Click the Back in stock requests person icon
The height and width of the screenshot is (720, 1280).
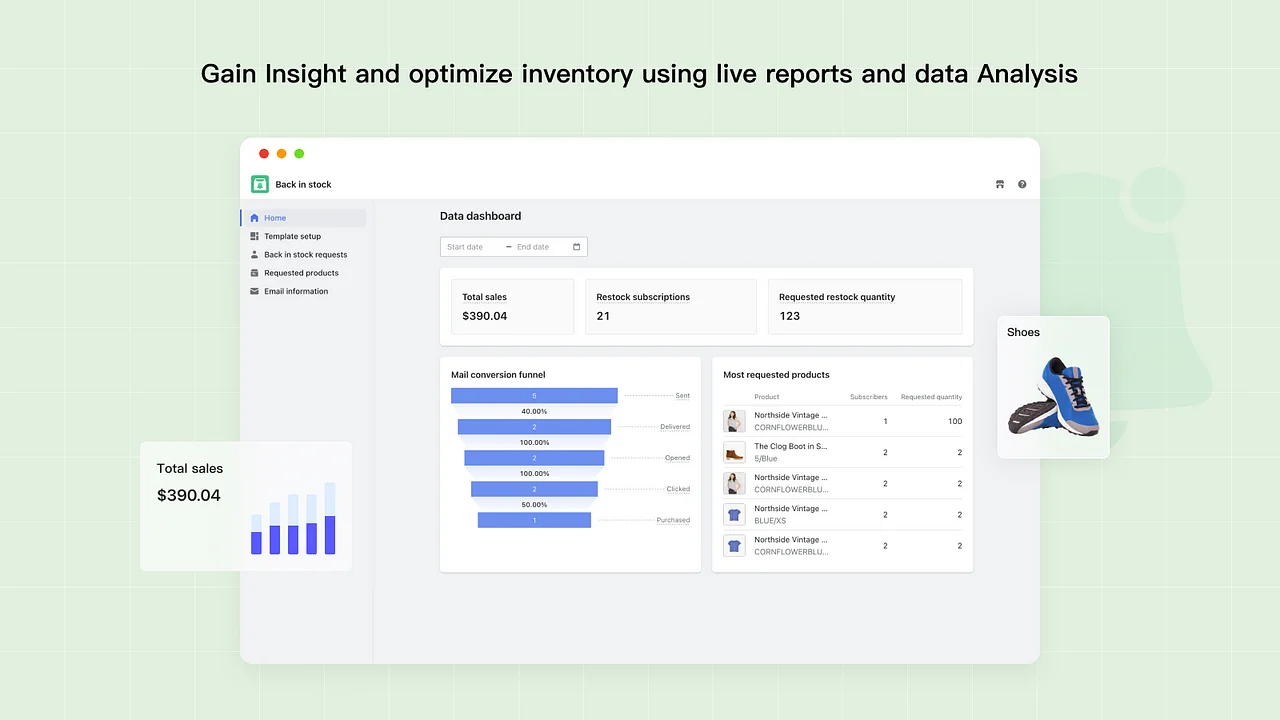254,255
